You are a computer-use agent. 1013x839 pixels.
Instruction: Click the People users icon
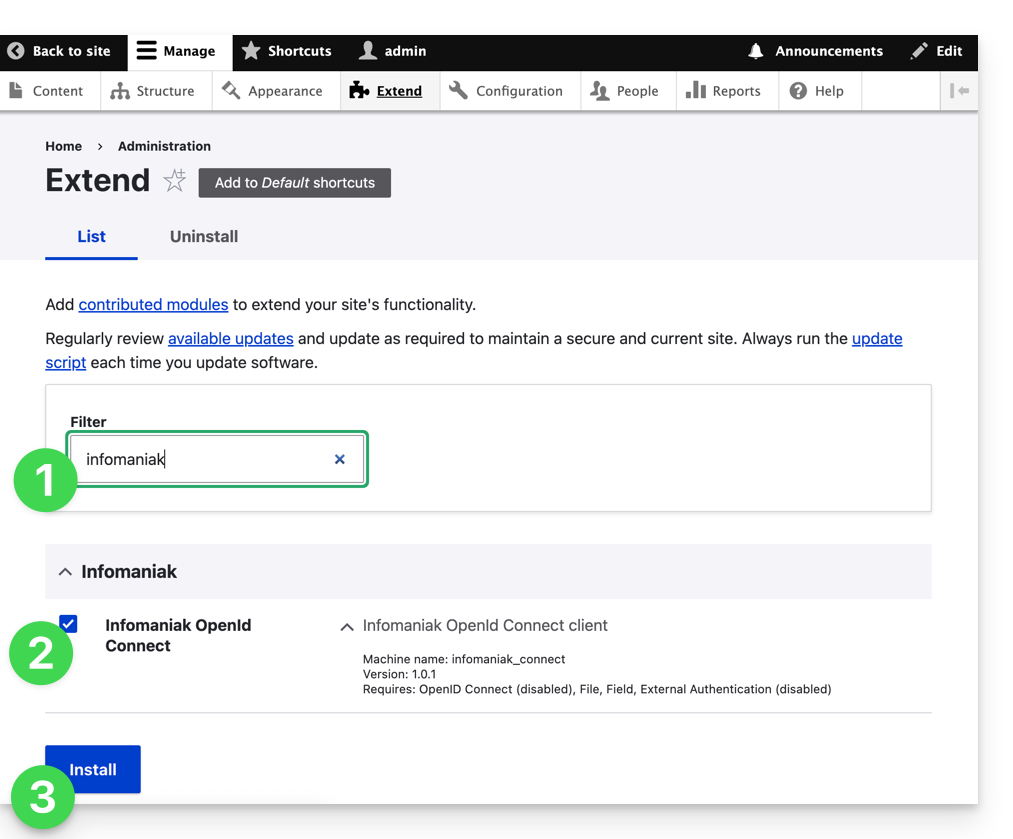600,91
